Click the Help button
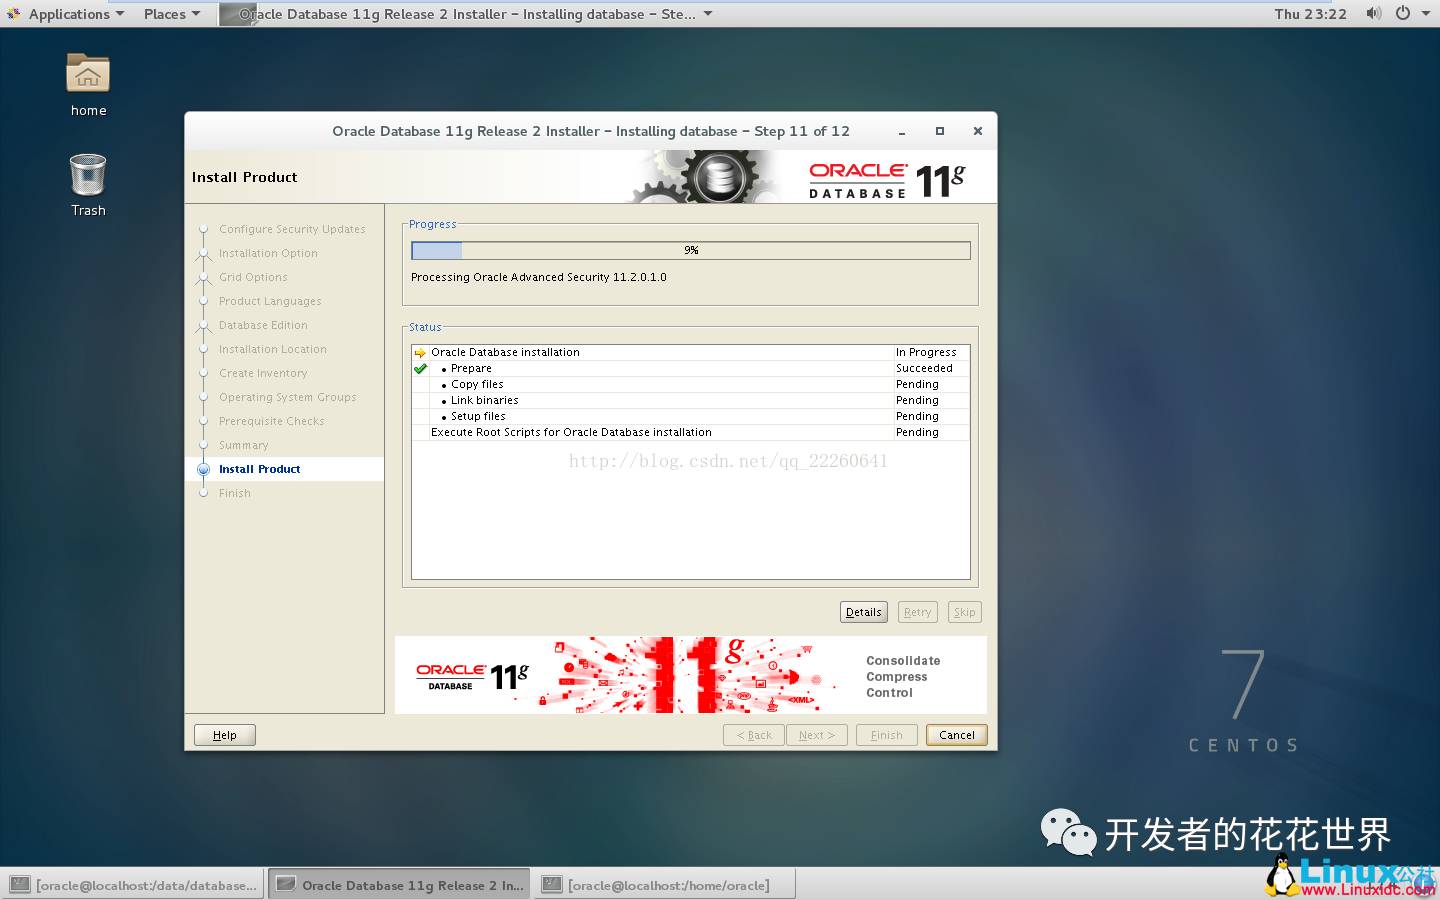This screenshot has width=1440, height=900. coord(225,735)
